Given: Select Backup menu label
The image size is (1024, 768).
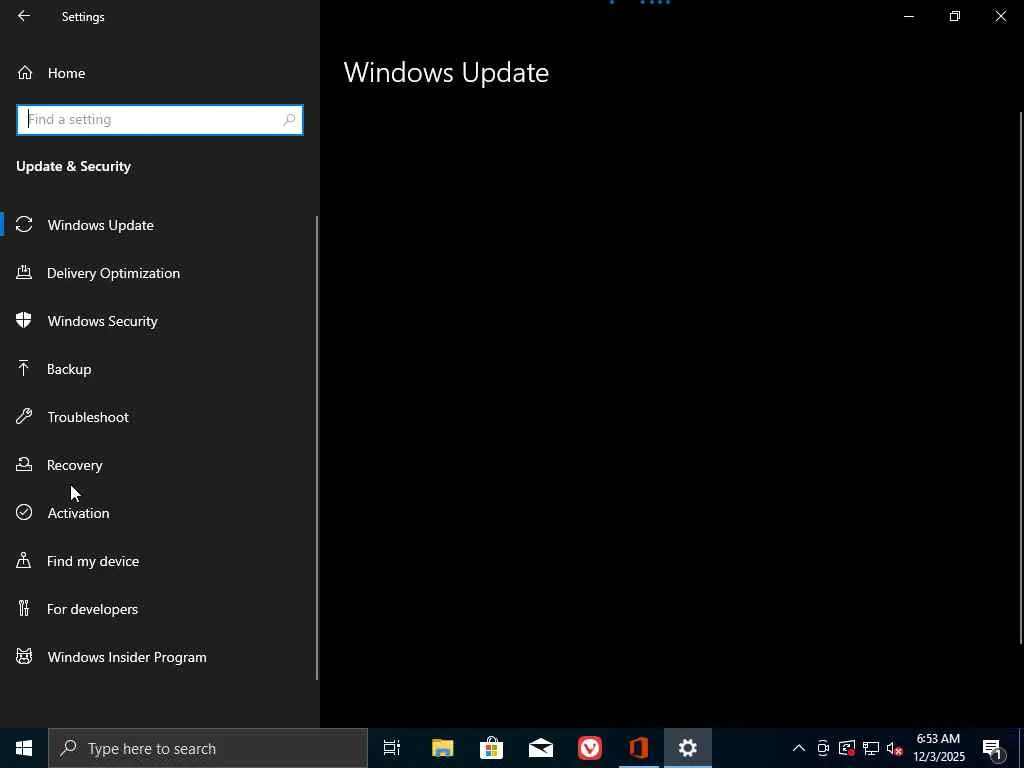Looking at the screenshot, I should 69,369.
